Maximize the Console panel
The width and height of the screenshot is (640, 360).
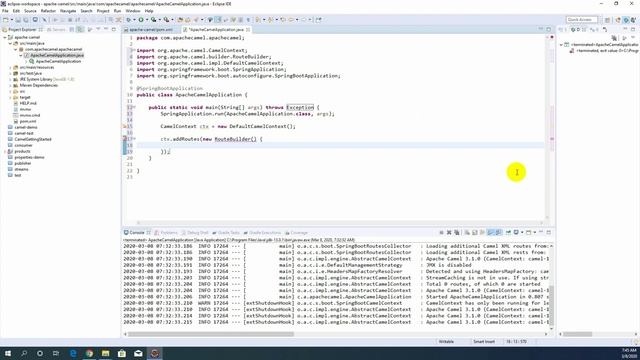549,233
